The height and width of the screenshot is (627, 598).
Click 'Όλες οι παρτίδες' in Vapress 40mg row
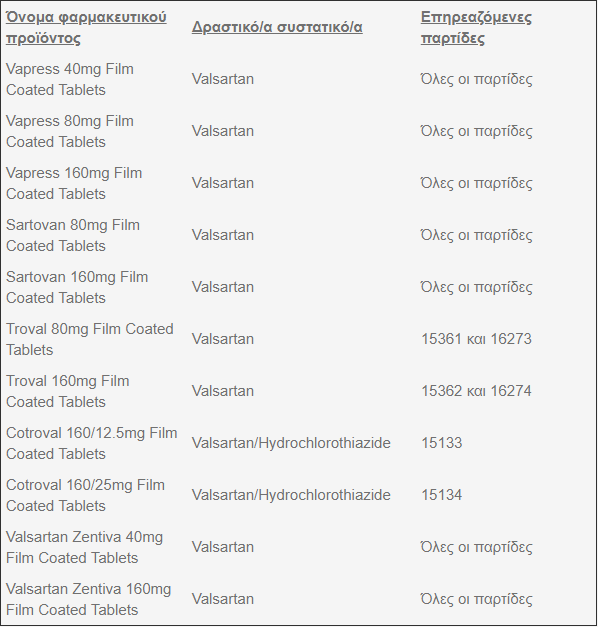coord(476,79)
